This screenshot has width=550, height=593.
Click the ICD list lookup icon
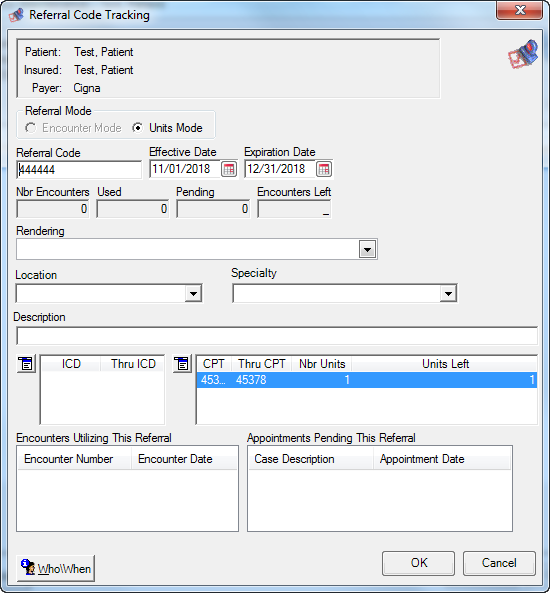[x=26, y=364]
